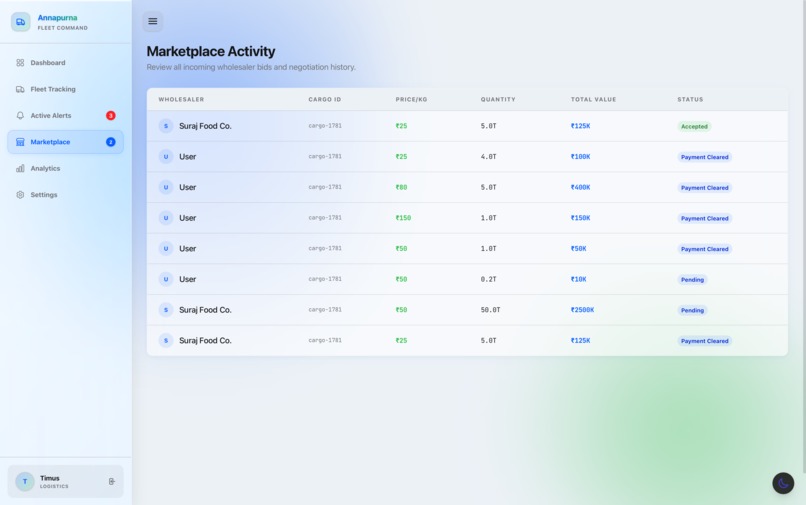Click the U avatar in the ₹150K row
The height and width of the screenshot is (505, 806).
(x=166, y=218)
